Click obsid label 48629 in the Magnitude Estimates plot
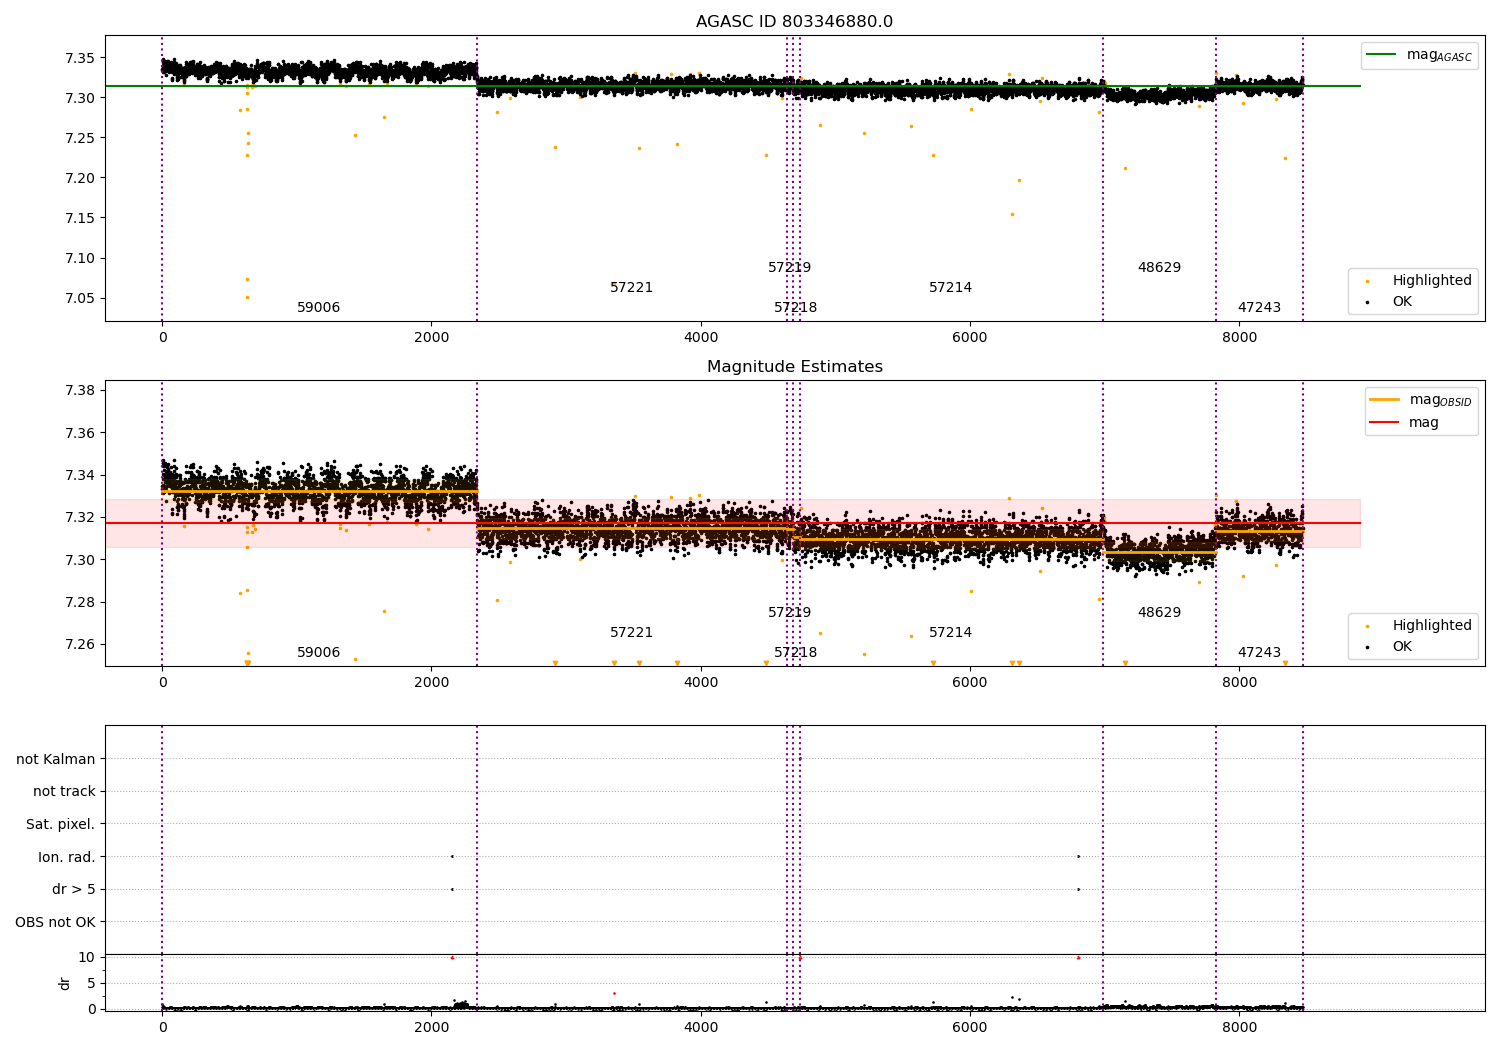Viewport: 1500px width, 1050px height. (1159, 613)
